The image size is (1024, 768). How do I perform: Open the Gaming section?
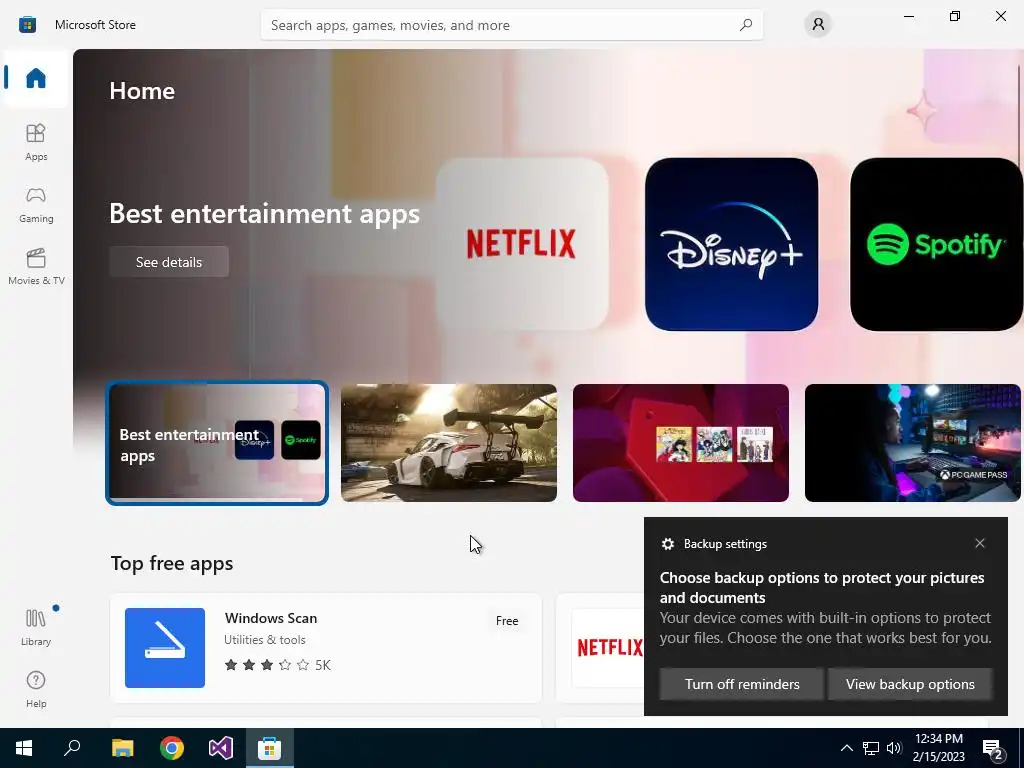(x=36, y=204)
